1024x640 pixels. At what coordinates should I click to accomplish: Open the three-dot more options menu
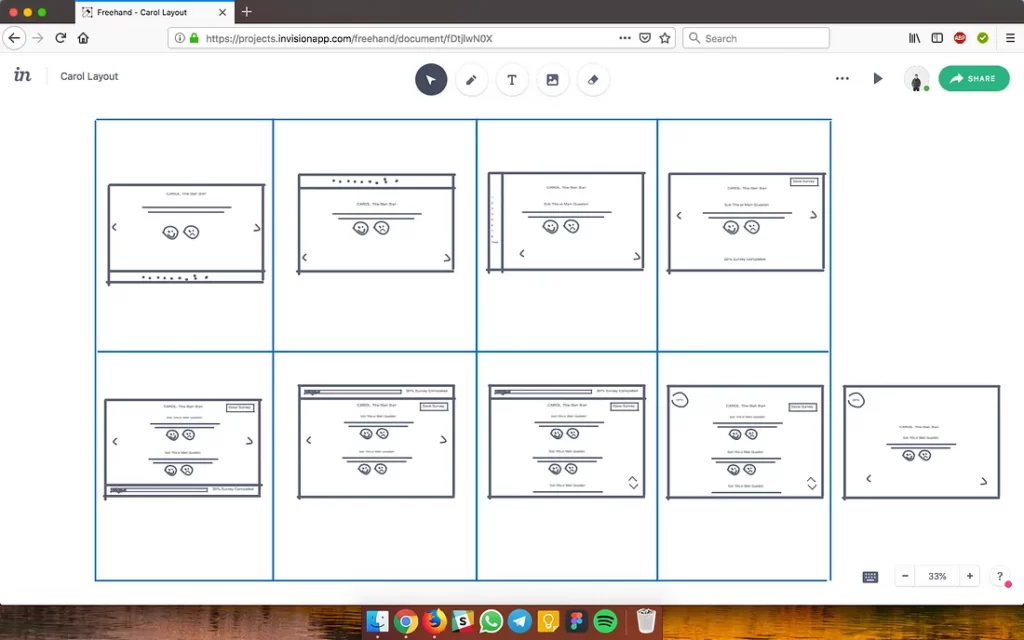[x=842, y=78]
